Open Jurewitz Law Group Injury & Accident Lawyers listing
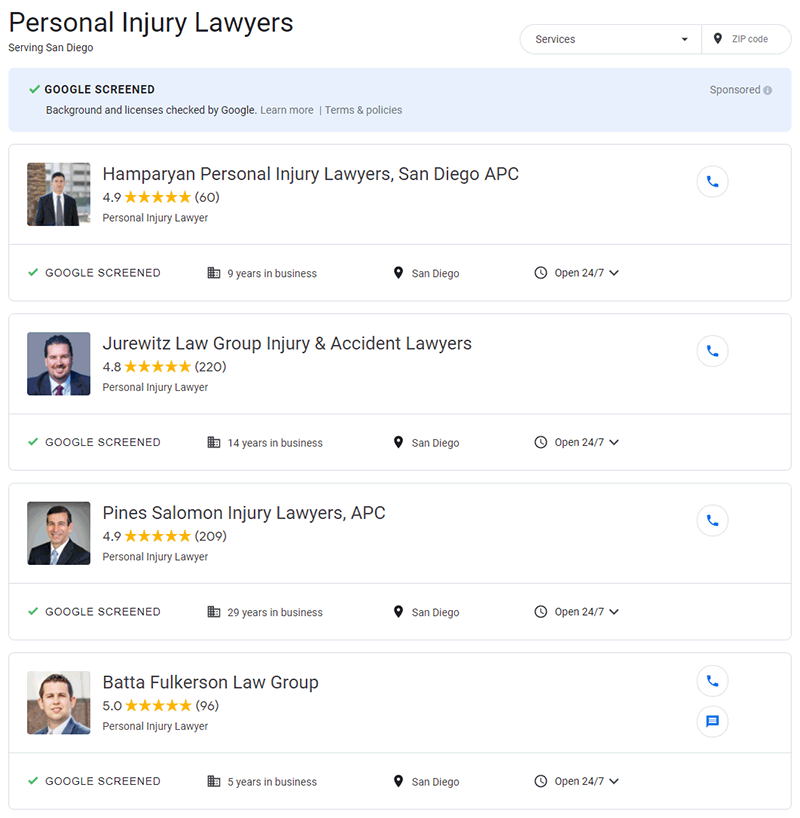800x818 pixels. click(x=287, y=343)
